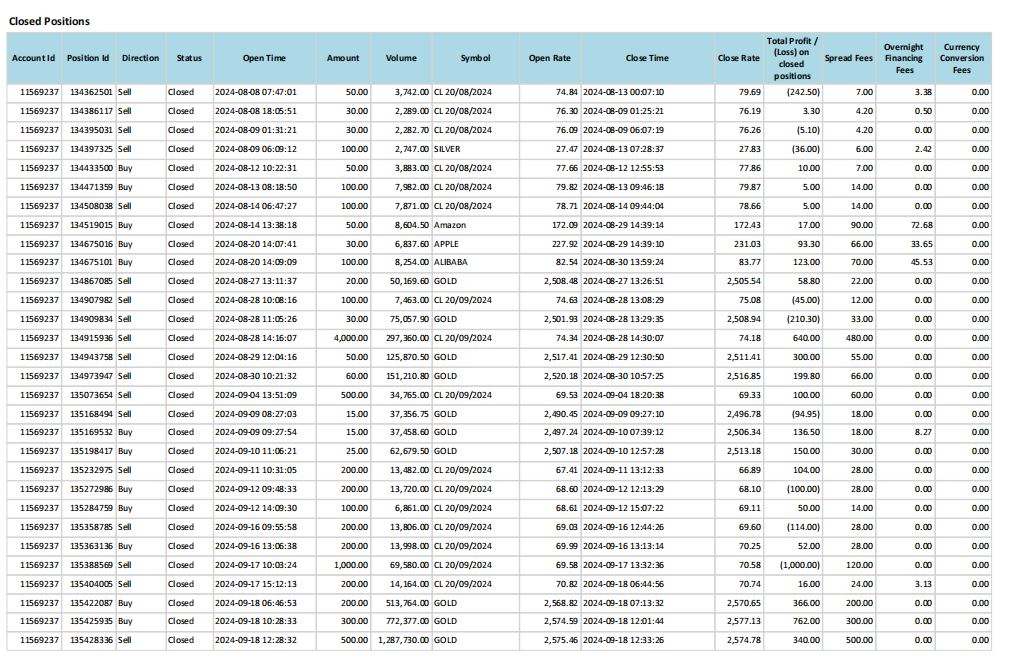Click the Spread Fees column header
1009x660 pixels.
pos(848,58)
